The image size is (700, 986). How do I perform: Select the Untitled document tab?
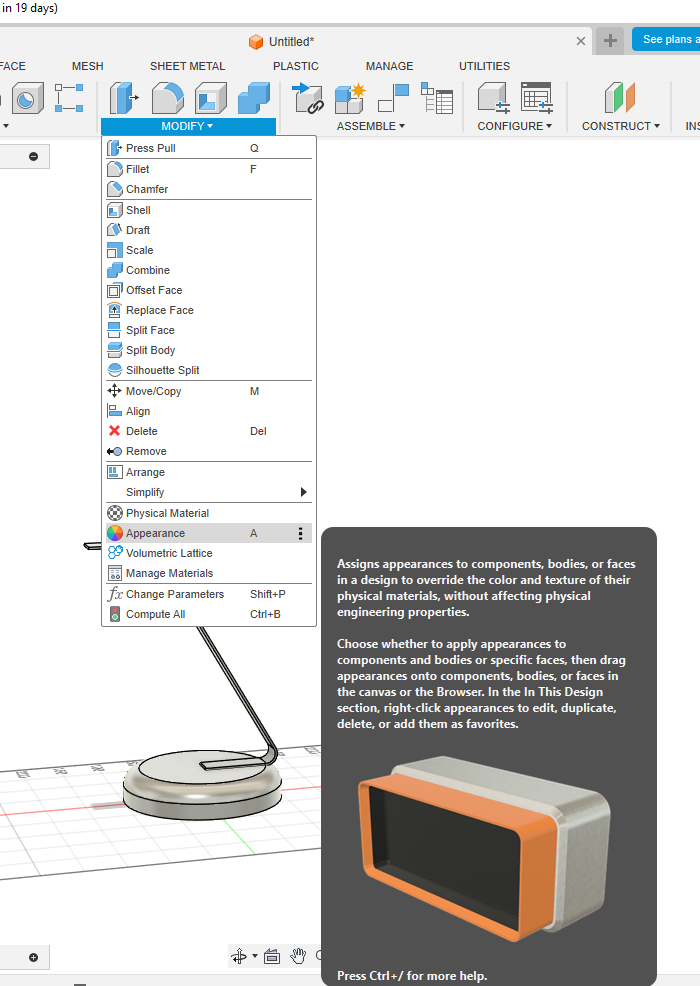(282, 42)
